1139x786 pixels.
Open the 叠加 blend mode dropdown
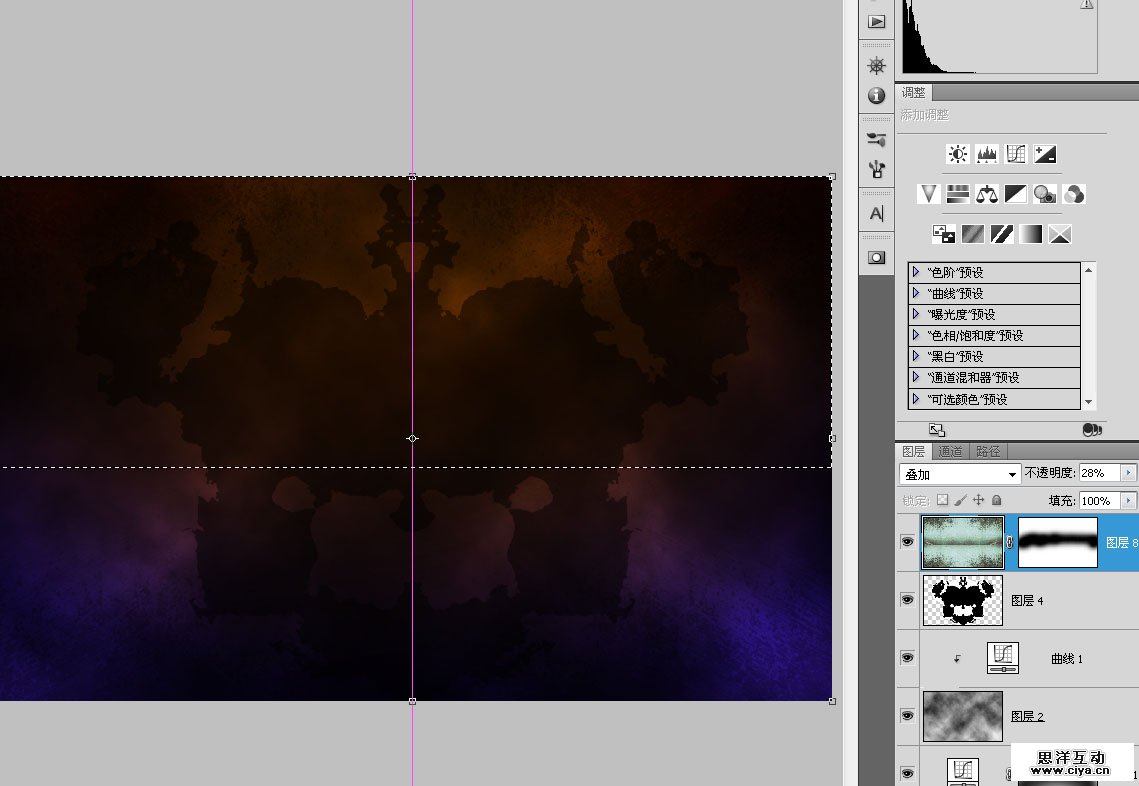click(959, 474)
